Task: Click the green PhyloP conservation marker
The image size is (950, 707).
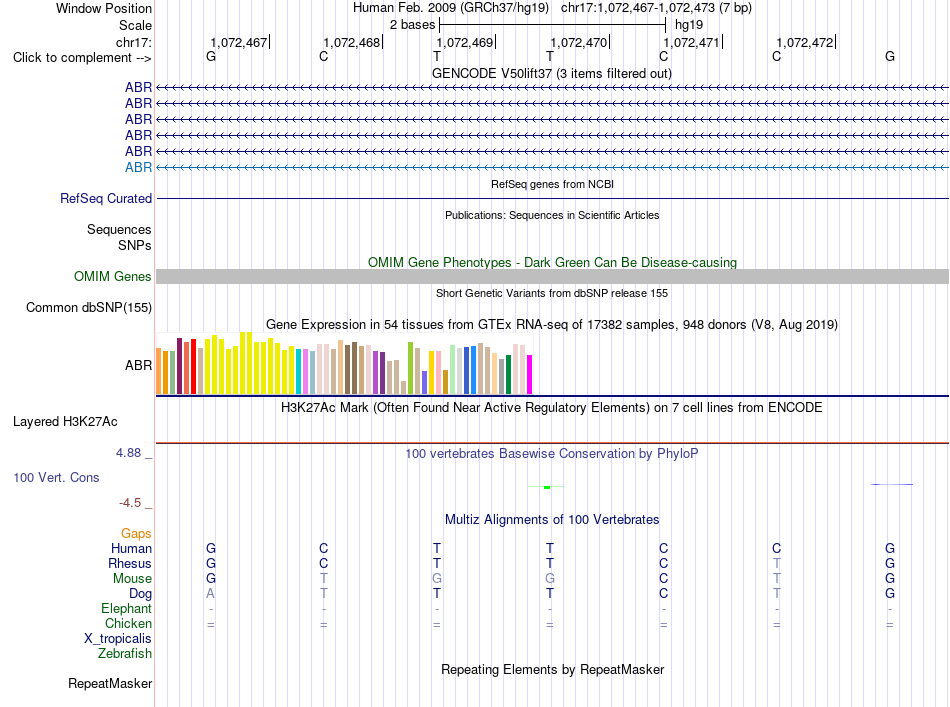Action: pos(546,487)
